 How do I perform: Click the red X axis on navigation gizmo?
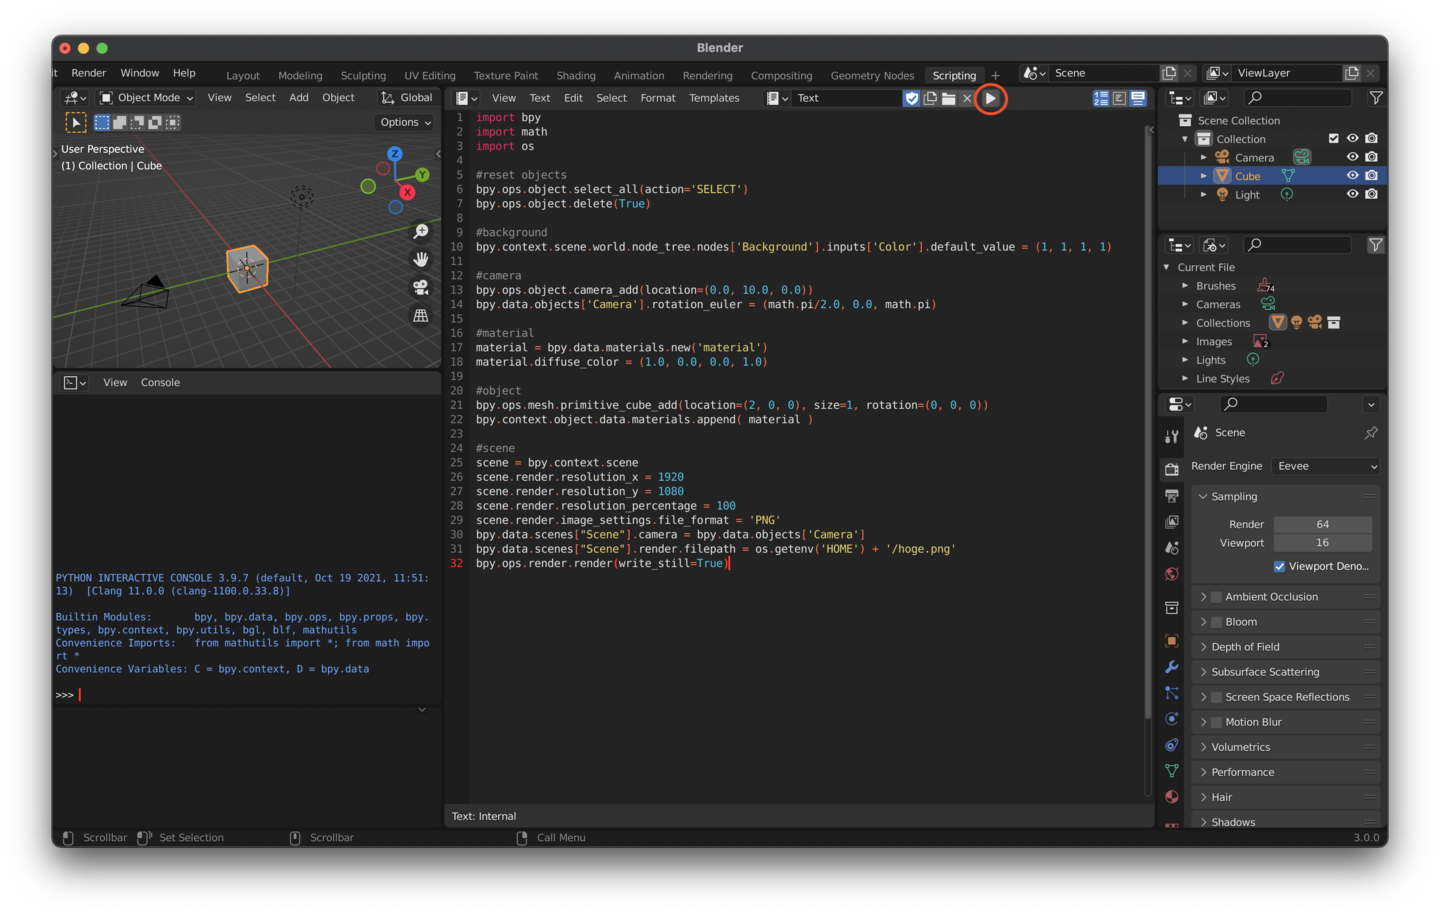pos(407,192)
